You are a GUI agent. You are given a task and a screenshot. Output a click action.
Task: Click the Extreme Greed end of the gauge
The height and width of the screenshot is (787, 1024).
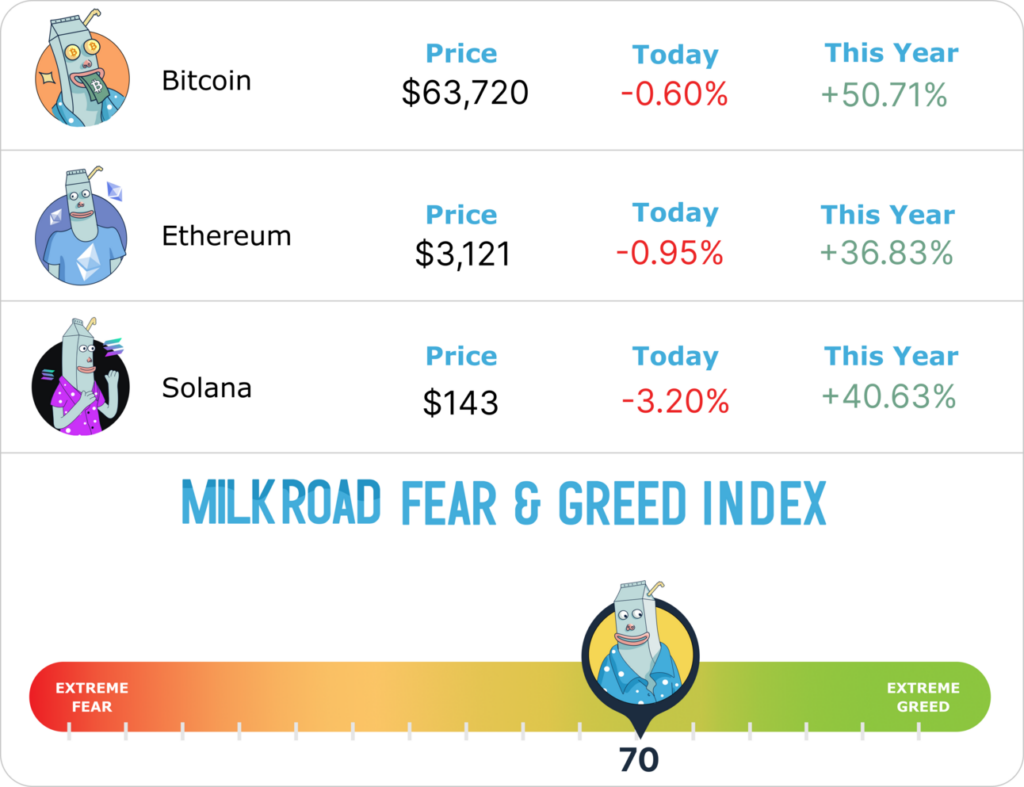pyautogui.click(x=923, y=697)
